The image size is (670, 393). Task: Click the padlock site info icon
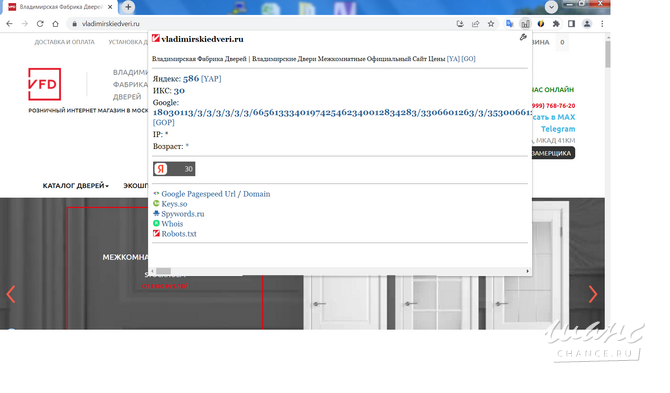point(74,24)
